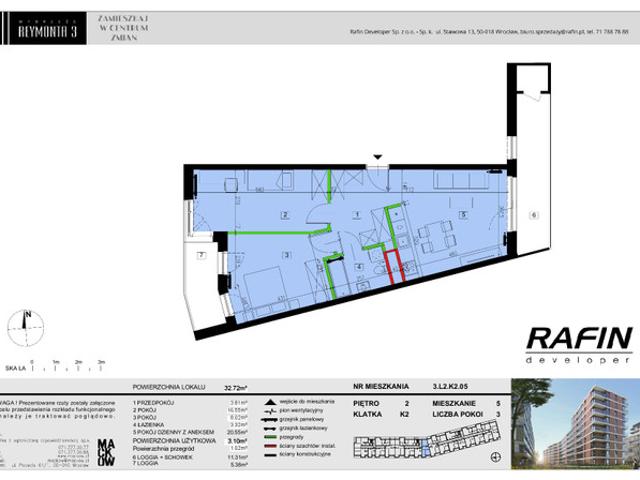Screen dimensions: 640x480
Task: Click the green 'przegrody' legend swatch
Action: 270,437
